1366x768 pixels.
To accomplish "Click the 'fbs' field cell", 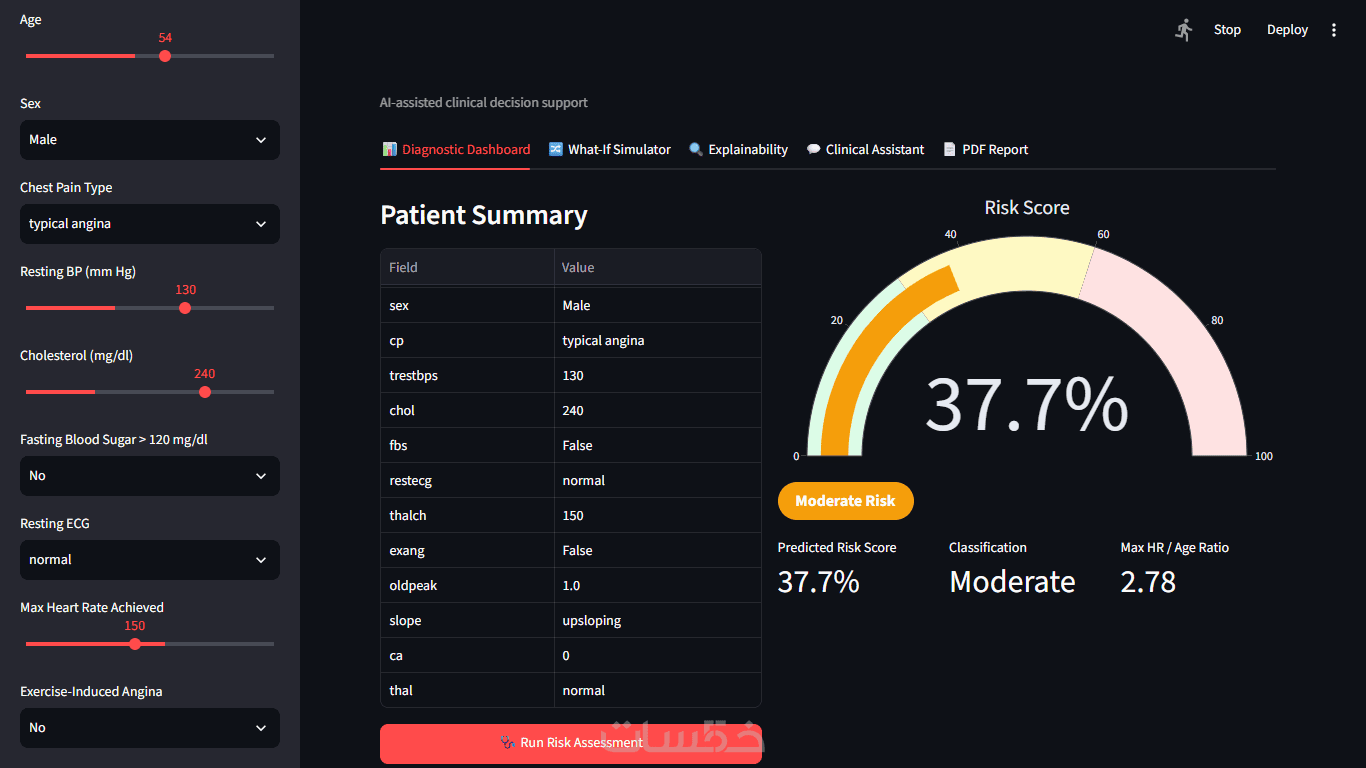I will [x=467, y=446].
